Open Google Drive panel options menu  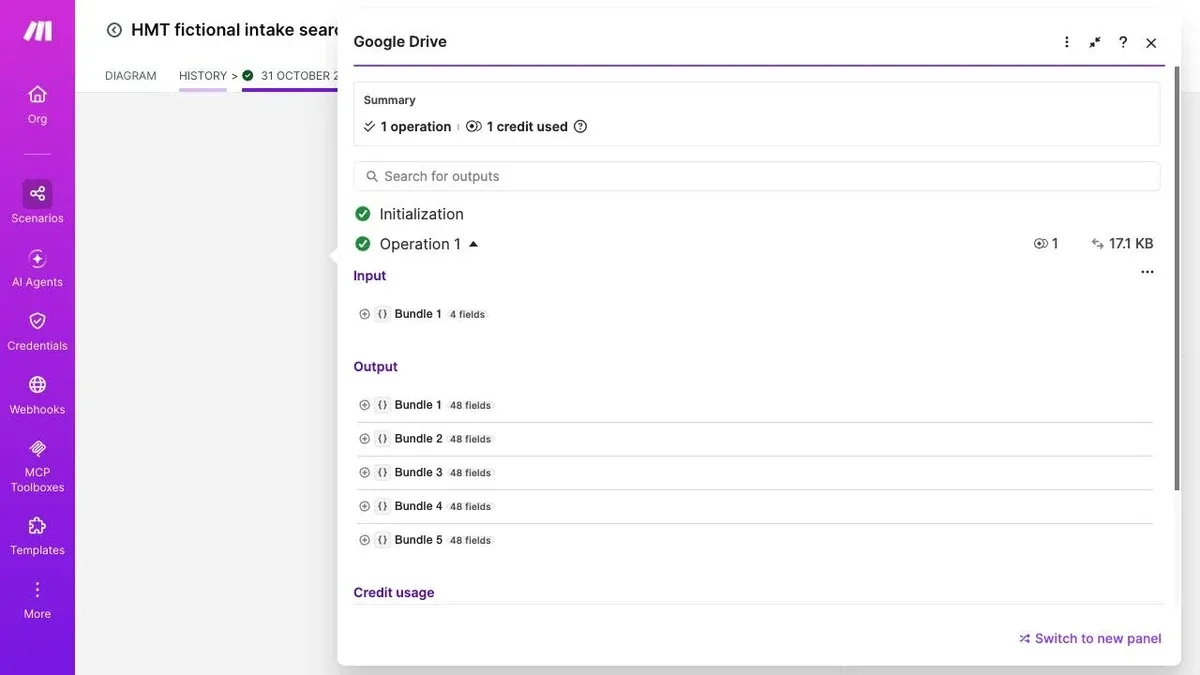click(1067, 42)
